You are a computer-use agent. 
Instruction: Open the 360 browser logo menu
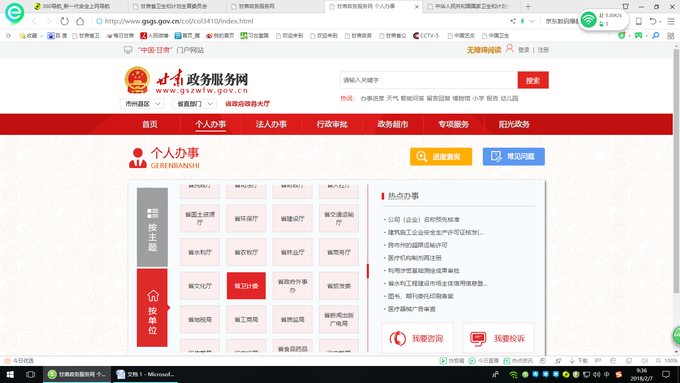coord(14,13)
